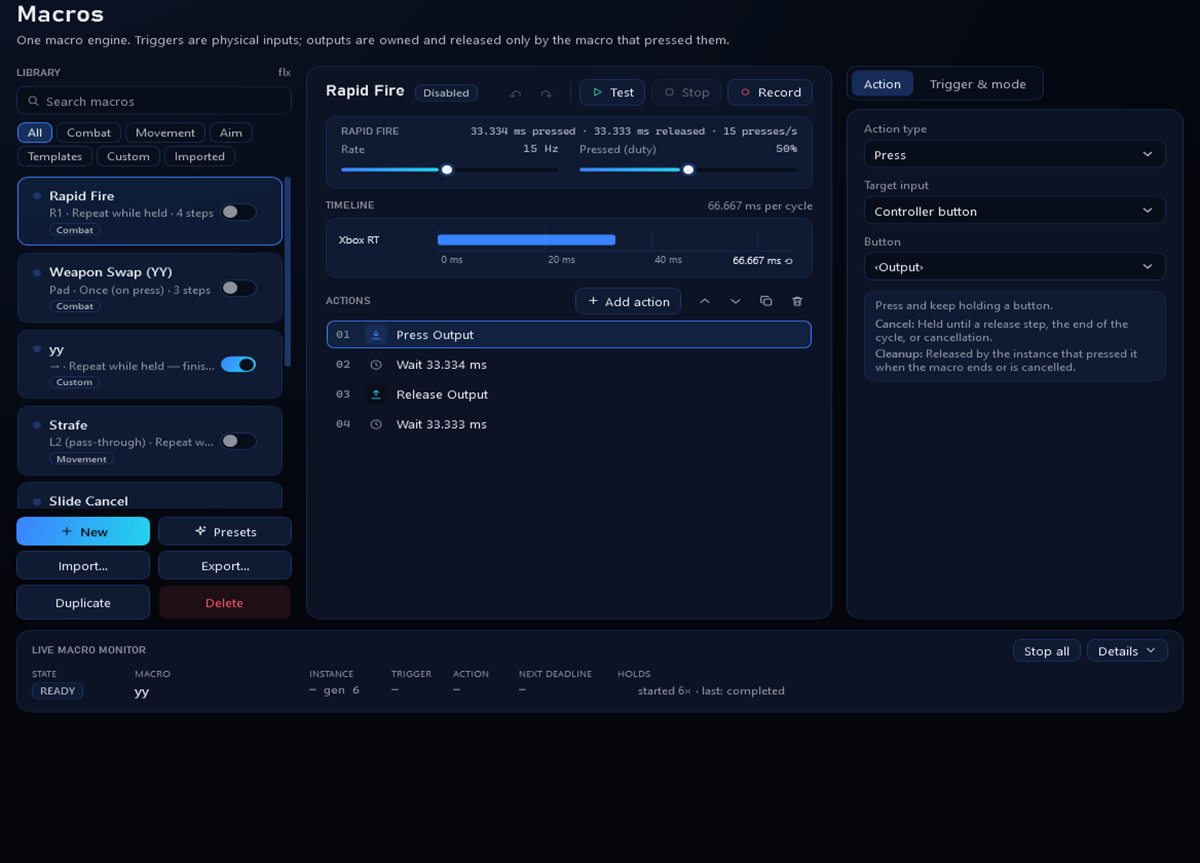Select the Slide Cancel macro card
This screenshot has width=1200, height=863.
150,496
